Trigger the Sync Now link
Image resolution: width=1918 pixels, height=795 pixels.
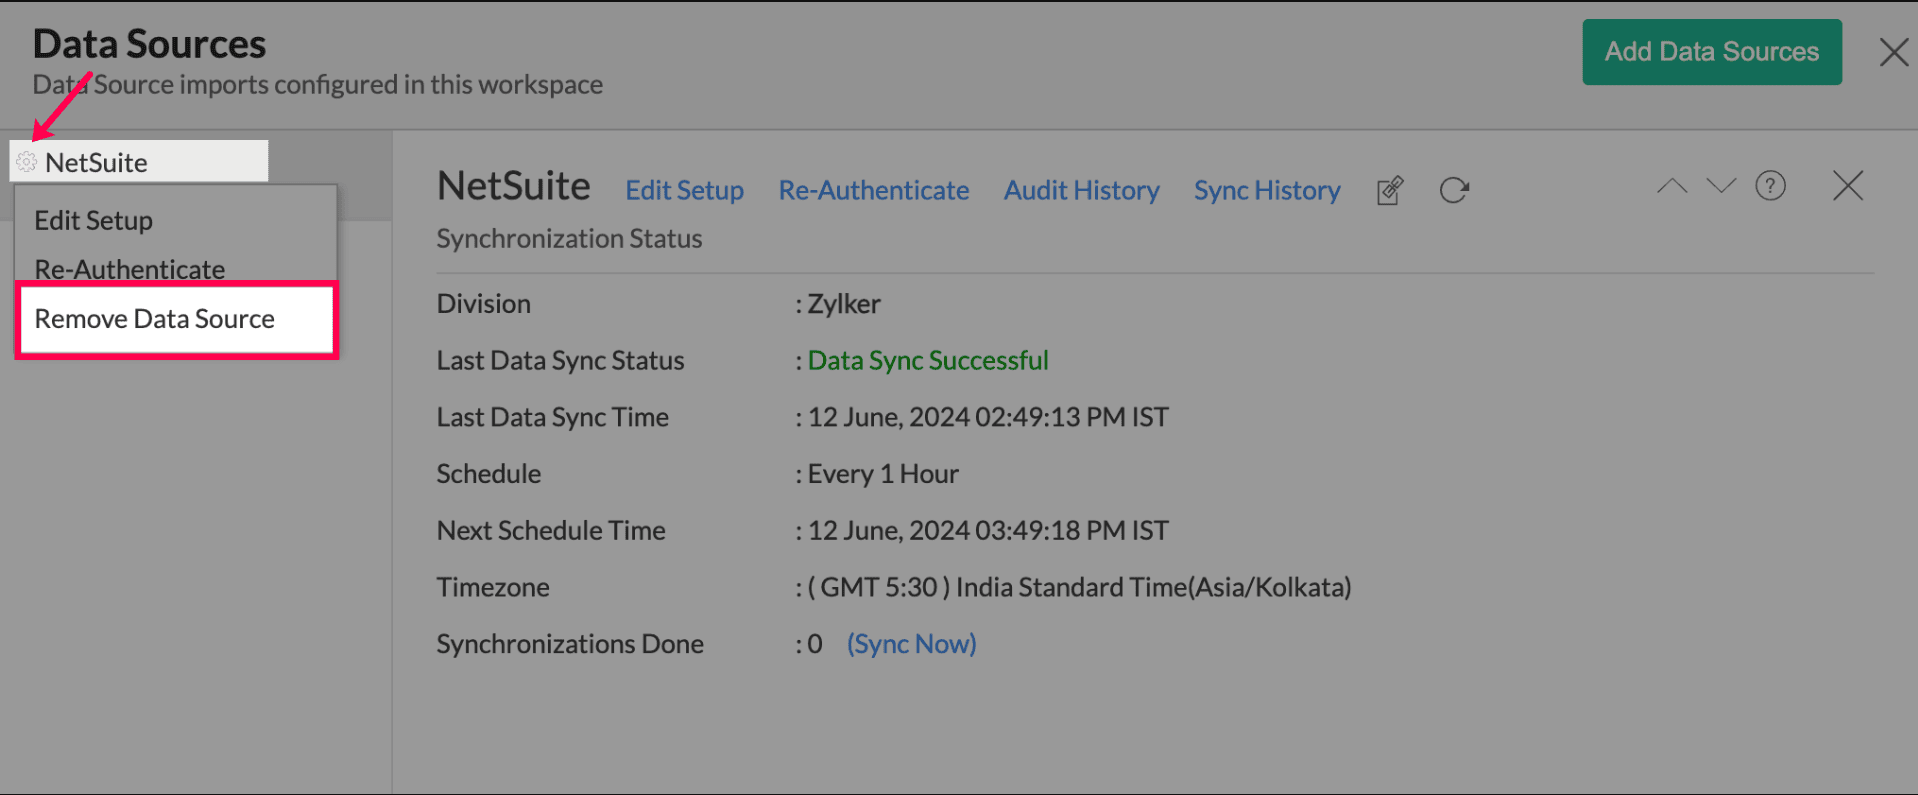pos(911,644)
